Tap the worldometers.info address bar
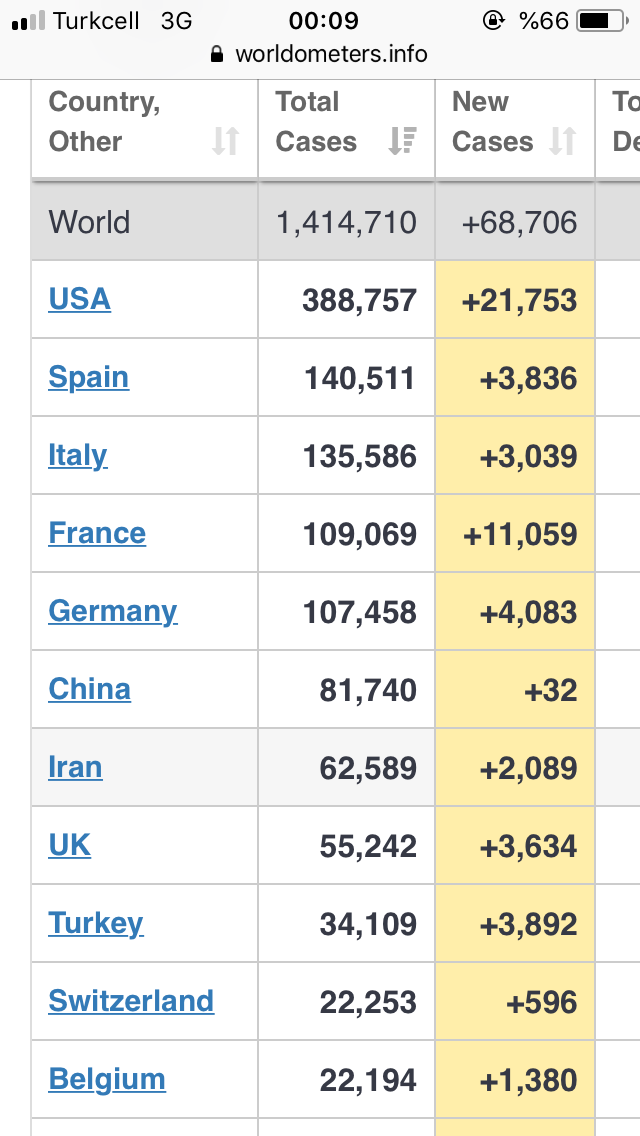 pos(320,54)
